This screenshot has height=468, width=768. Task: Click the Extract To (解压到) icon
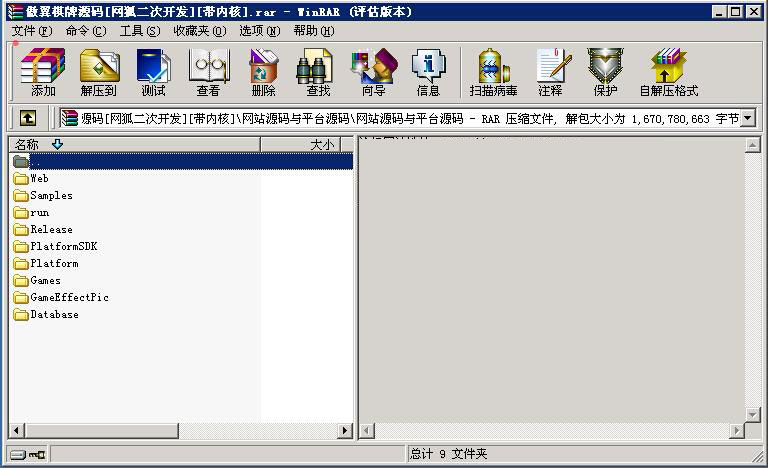click(x=98, y=72)
